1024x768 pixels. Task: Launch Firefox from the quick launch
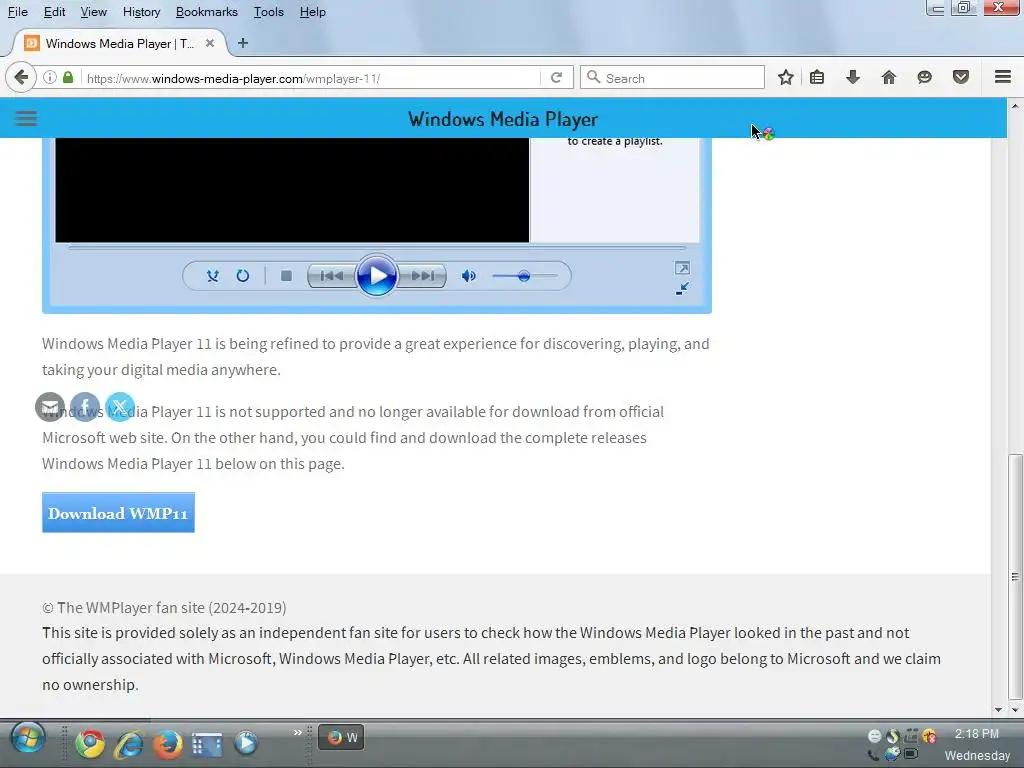(168, 743)
